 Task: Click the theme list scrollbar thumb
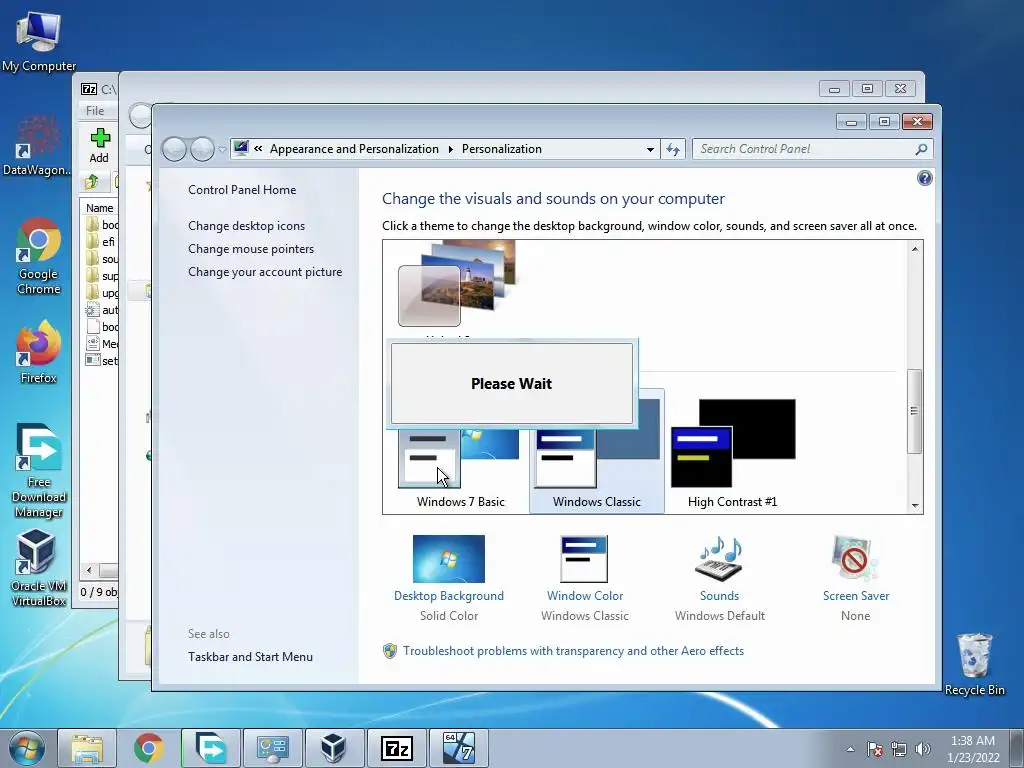(x=914, y=411)
